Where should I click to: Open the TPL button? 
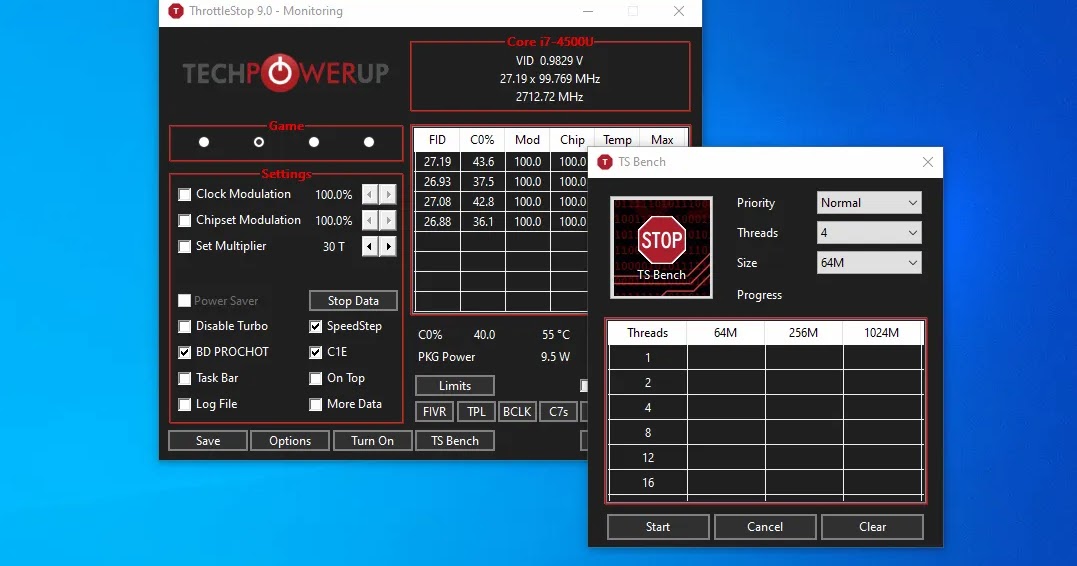476,412
